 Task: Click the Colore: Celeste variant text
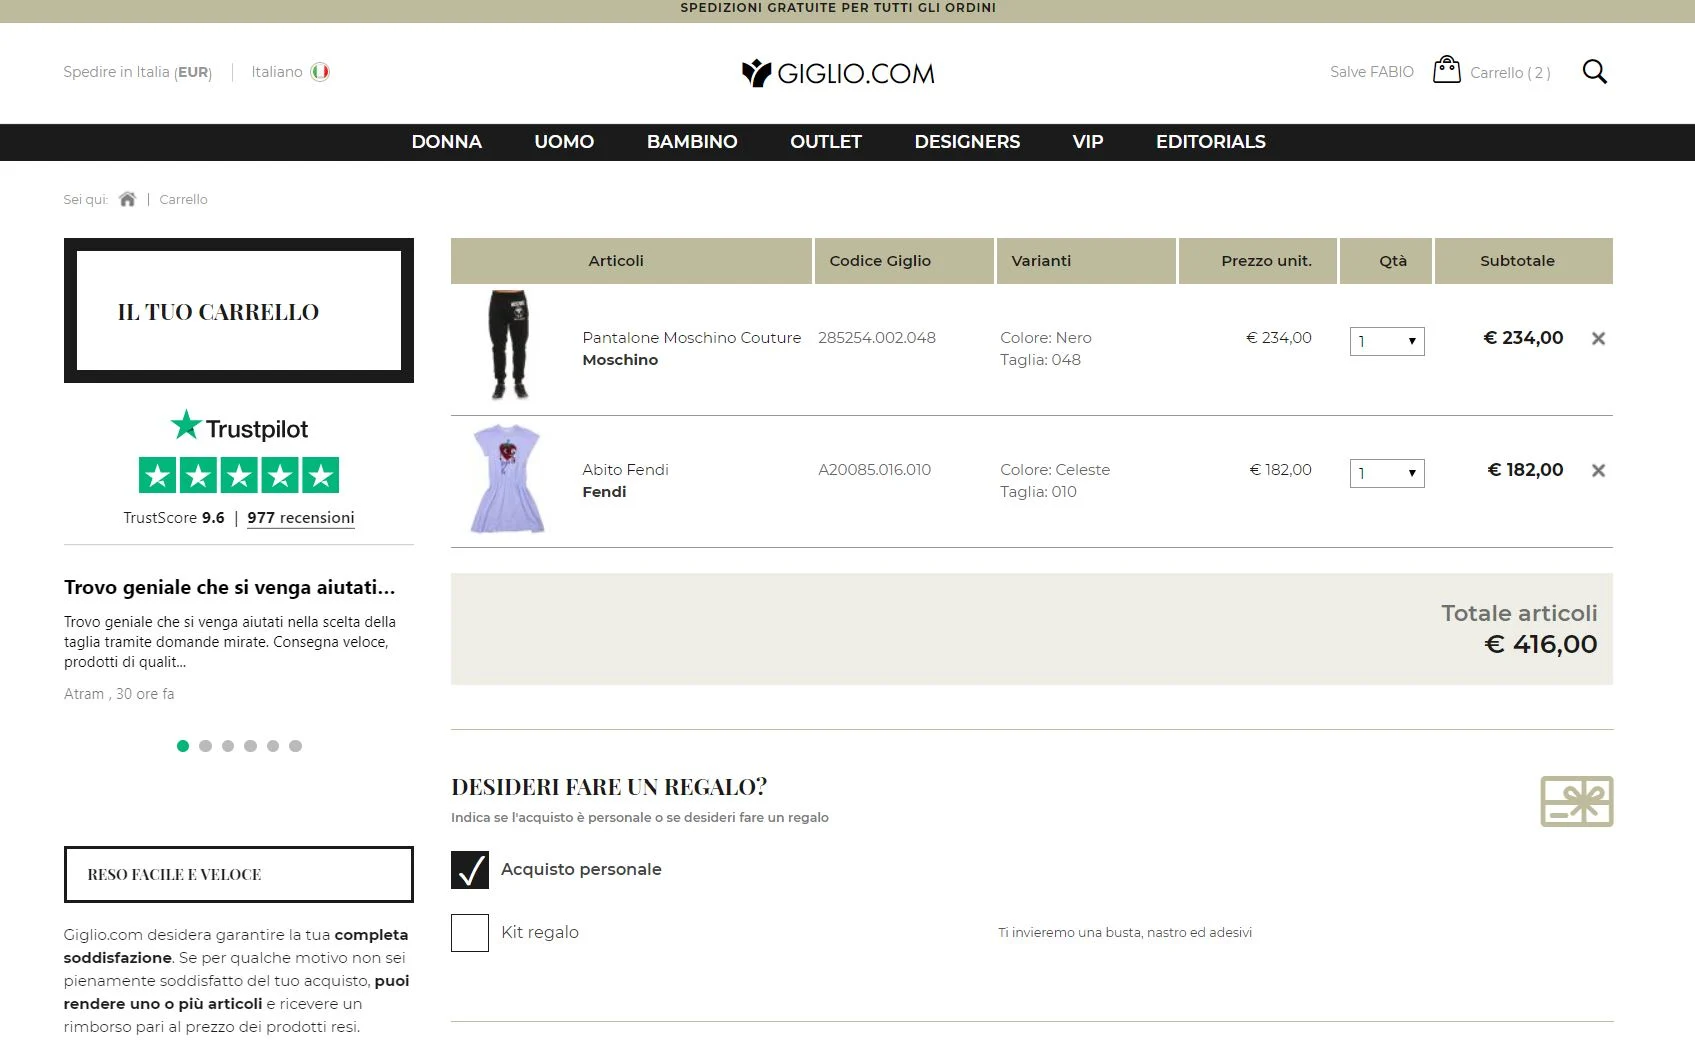click(1055, 470)
